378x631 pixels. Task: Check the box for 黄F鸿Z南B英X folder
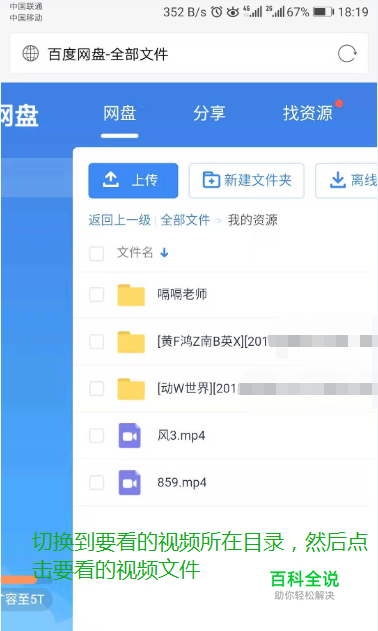(97, 342)
